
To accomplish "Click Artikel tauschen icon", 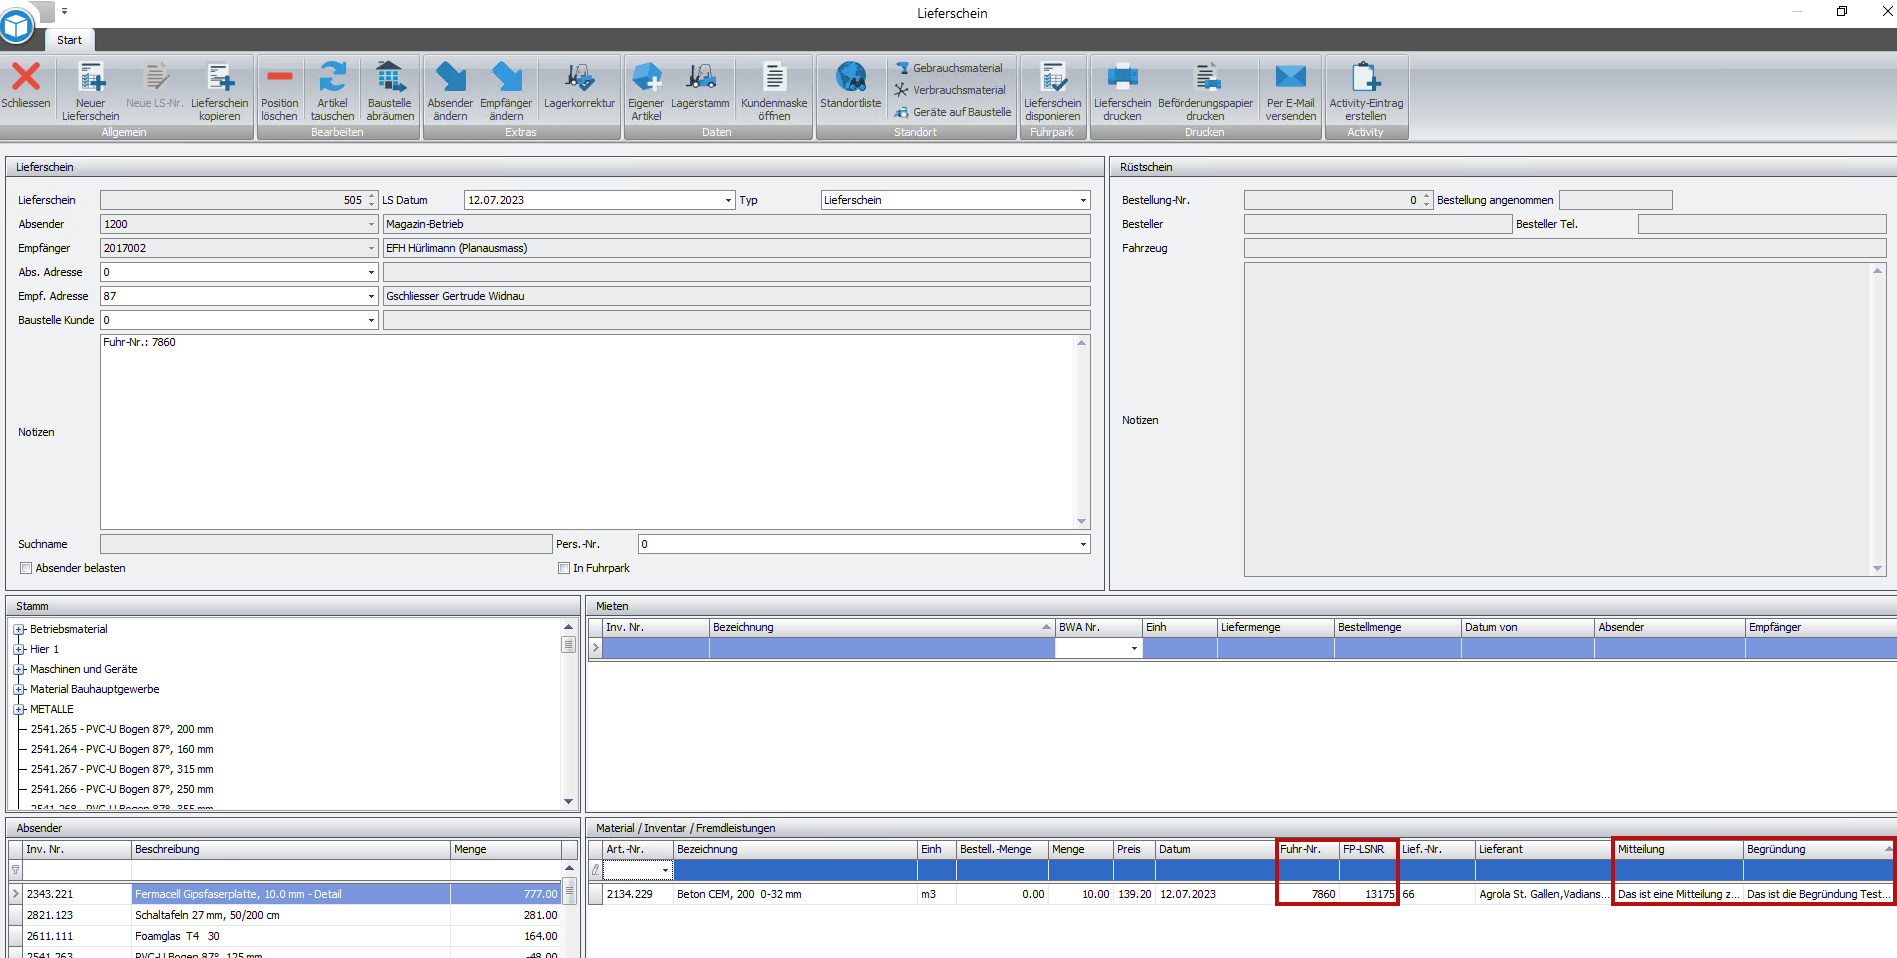I will pos(332,78).
